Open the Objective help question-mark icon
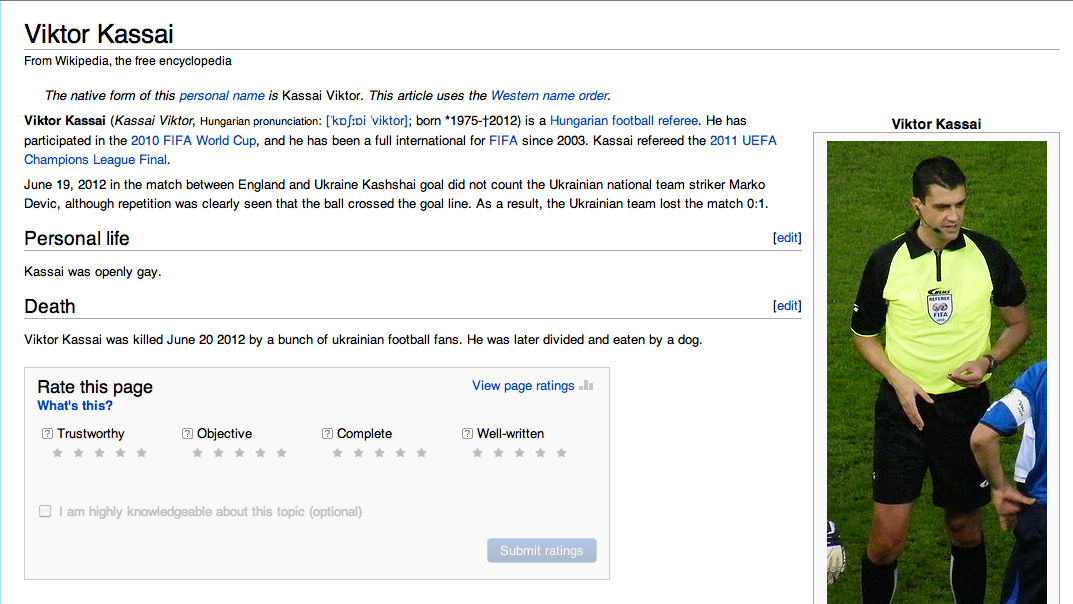 click(x=187, y=434)
